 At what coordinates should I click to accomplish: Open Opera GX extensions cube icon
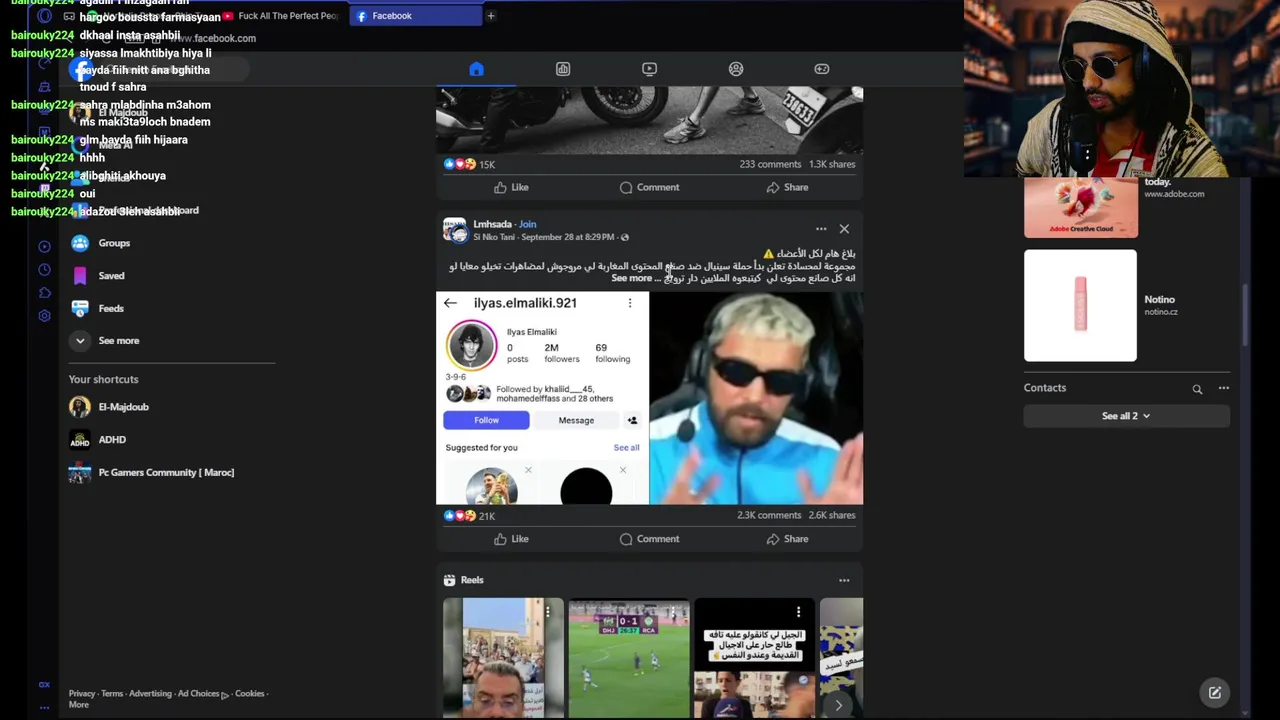[44, 293]
